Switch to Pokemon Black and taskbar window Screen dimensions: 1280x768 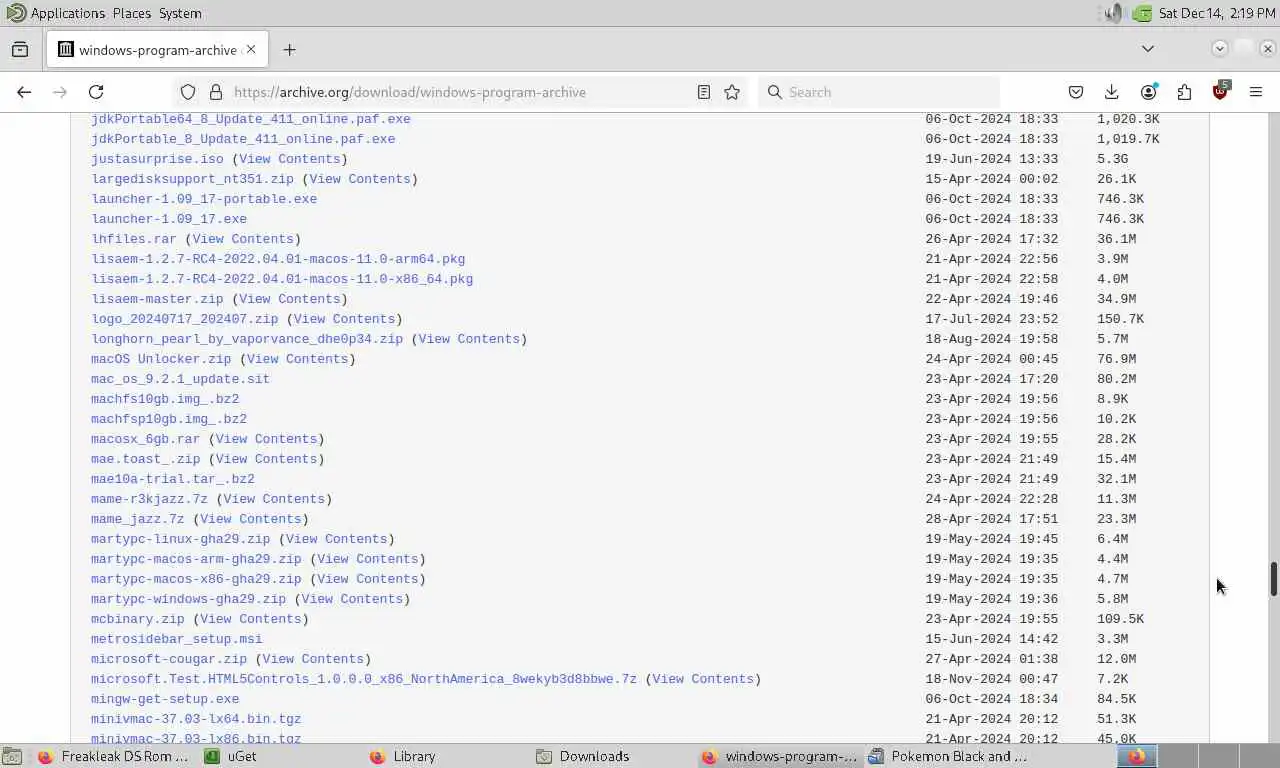click(946, 756)
